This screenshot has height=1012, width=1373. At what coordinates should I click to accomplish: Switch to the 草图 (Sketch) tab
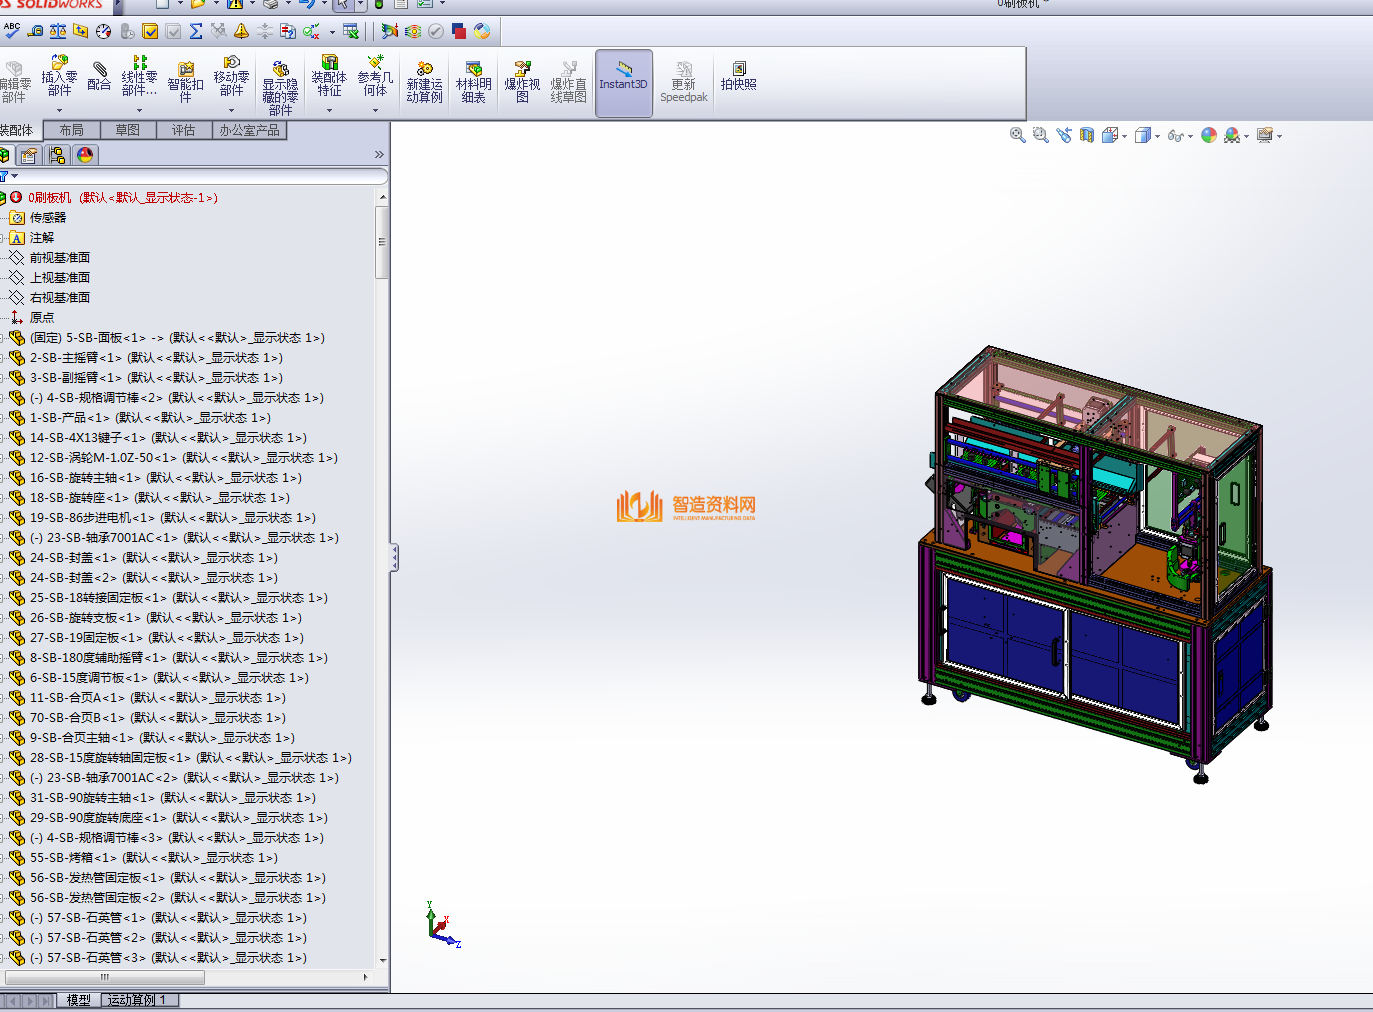(x=127, y=130)
